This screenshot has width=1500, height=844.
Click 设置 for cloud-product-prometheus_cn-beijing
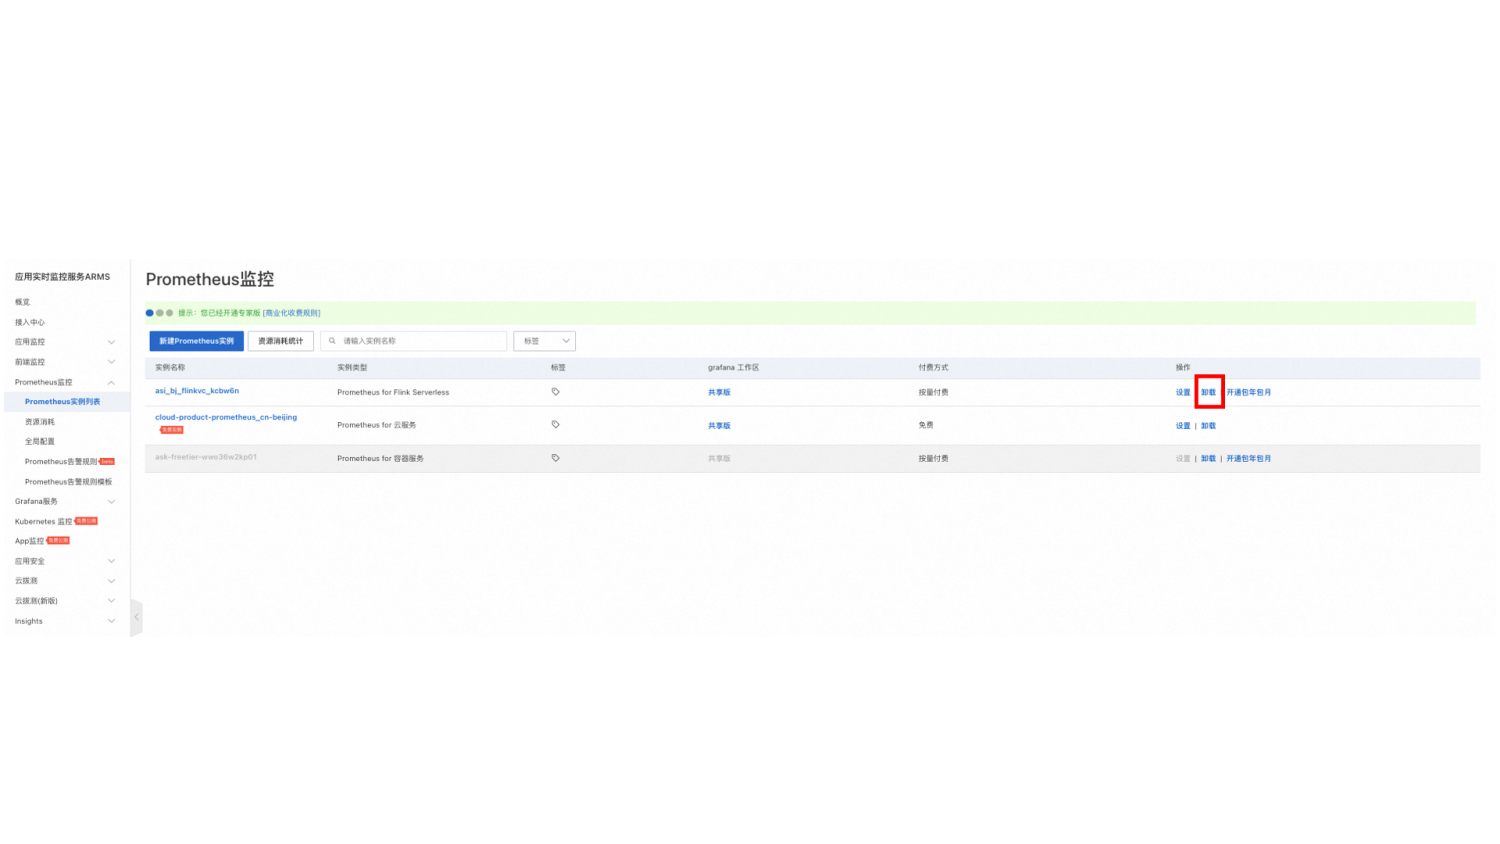point(1183,425)
